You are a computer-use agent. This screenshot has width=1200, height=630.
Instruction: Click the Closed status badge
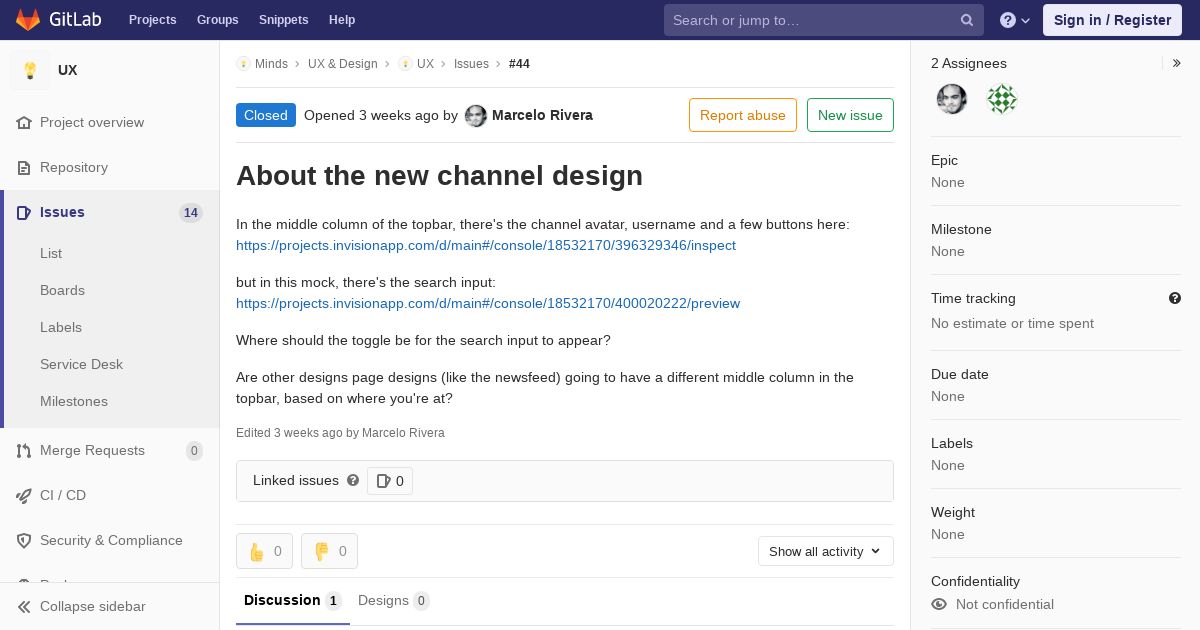tap(266, 115)
